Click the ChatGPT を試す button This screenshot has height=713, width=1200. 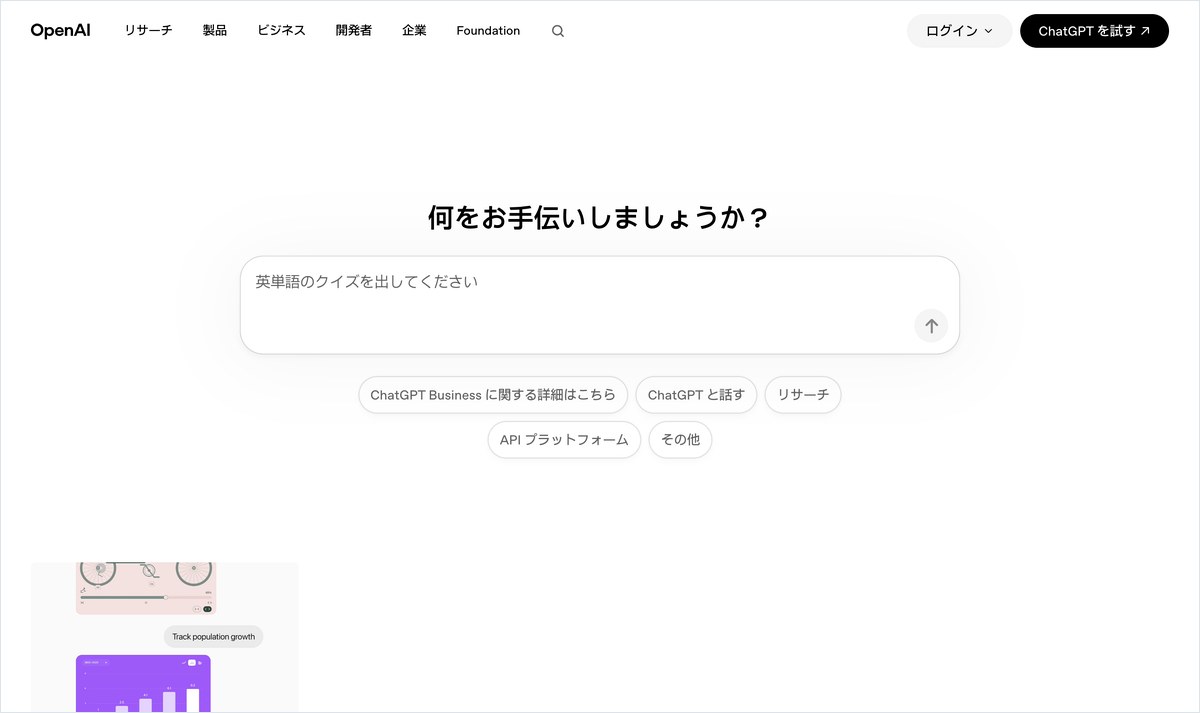point(1094,31)
